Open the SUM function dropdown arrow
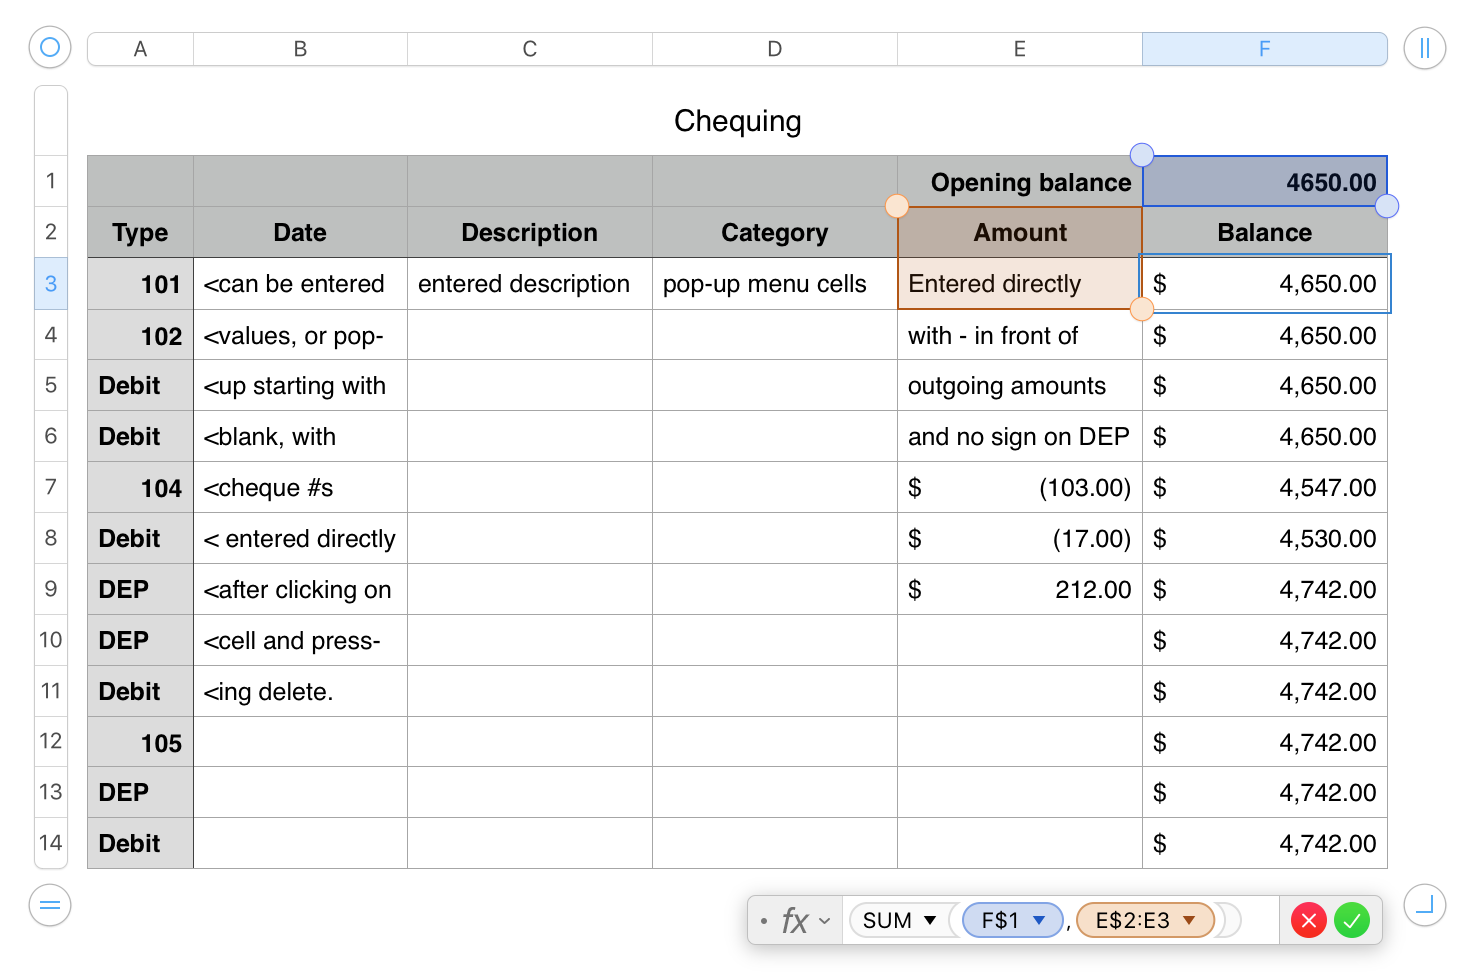 tap(930, 920)
